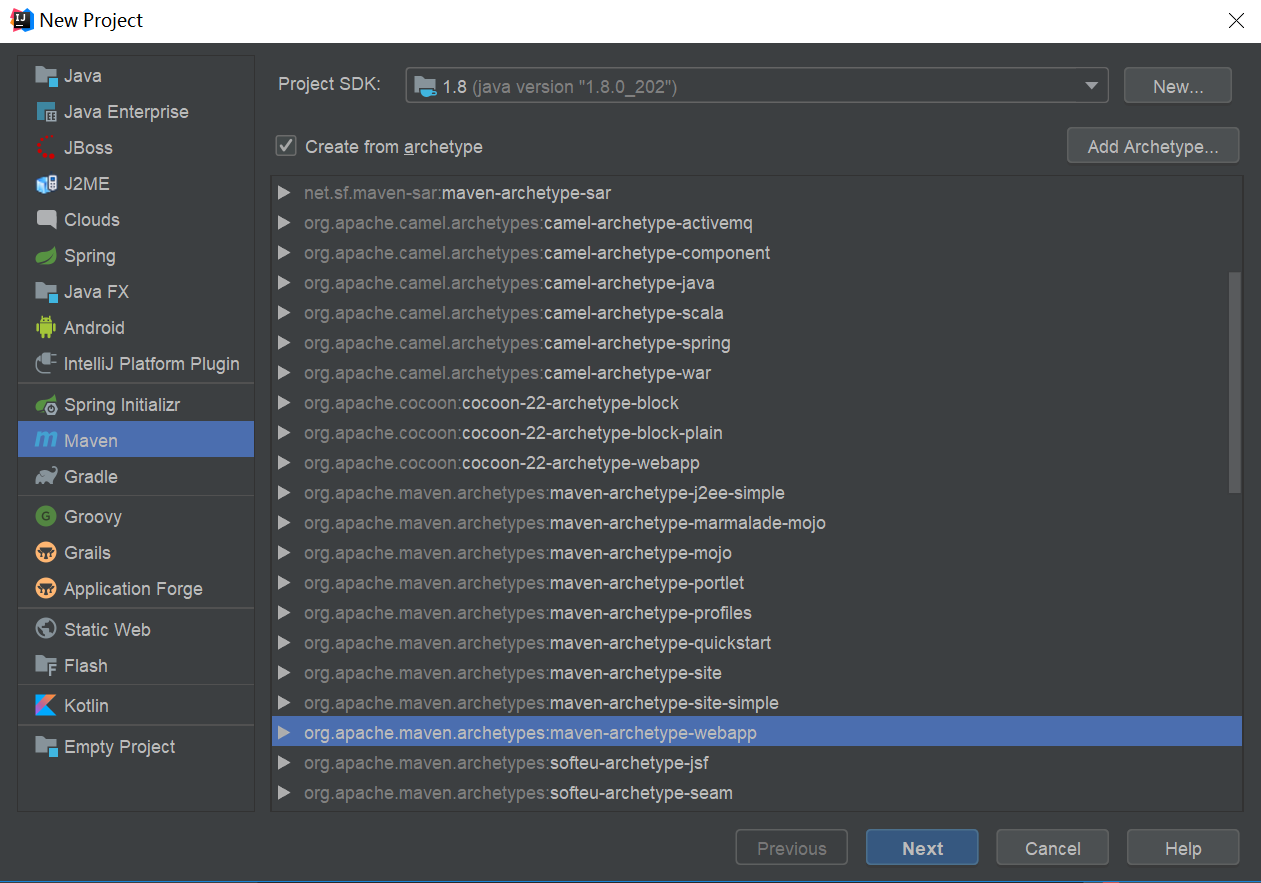Expand camel-archetype-spring node
The height and width of the screenshot is (883, 1261).
coord(284,343)
